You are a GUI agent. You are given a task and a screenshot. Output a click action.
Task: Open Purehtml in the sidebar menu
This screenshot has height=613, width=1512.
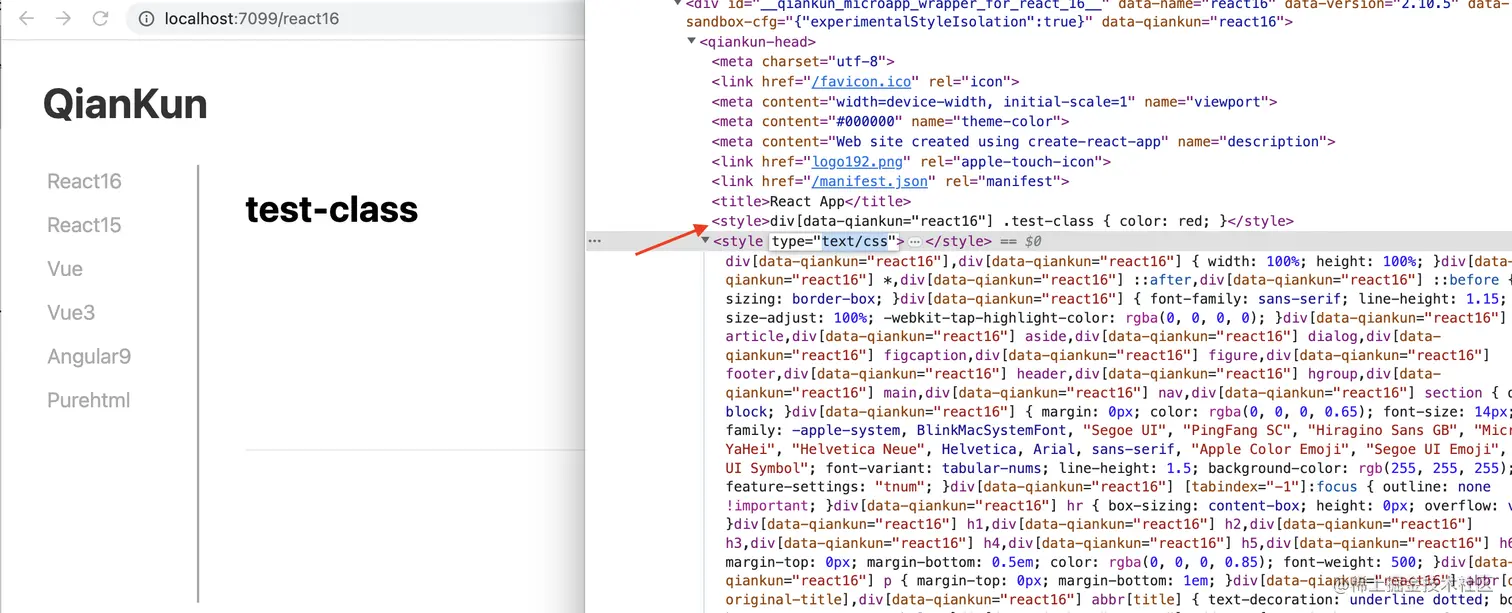tap(89, 400)
